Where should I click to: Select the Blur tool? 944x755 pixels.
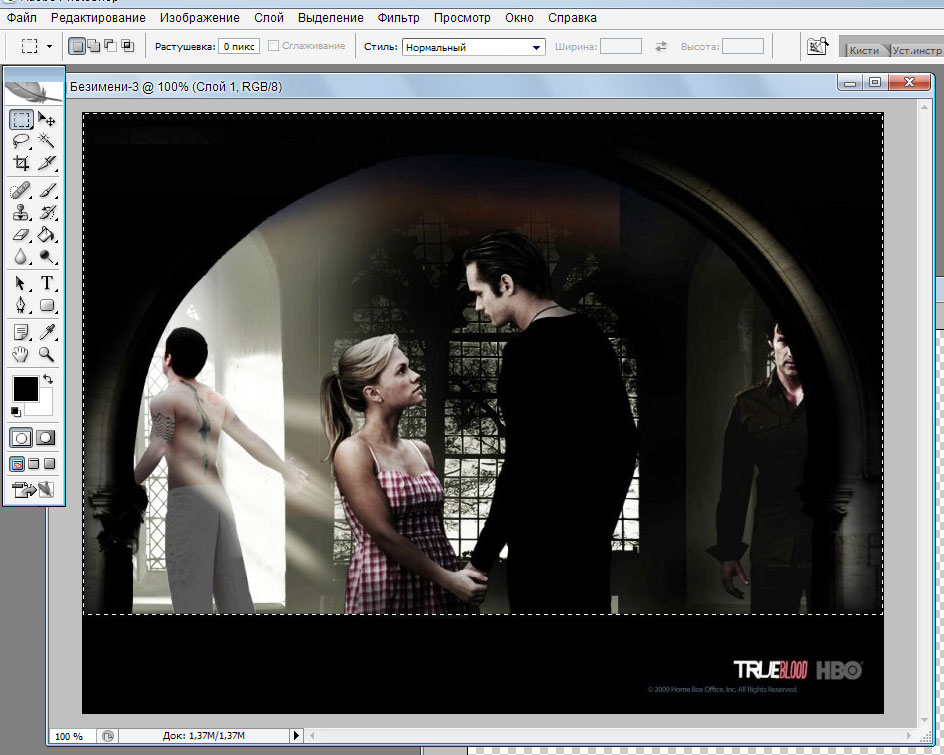pyautogui.click(x=21, y=256)
